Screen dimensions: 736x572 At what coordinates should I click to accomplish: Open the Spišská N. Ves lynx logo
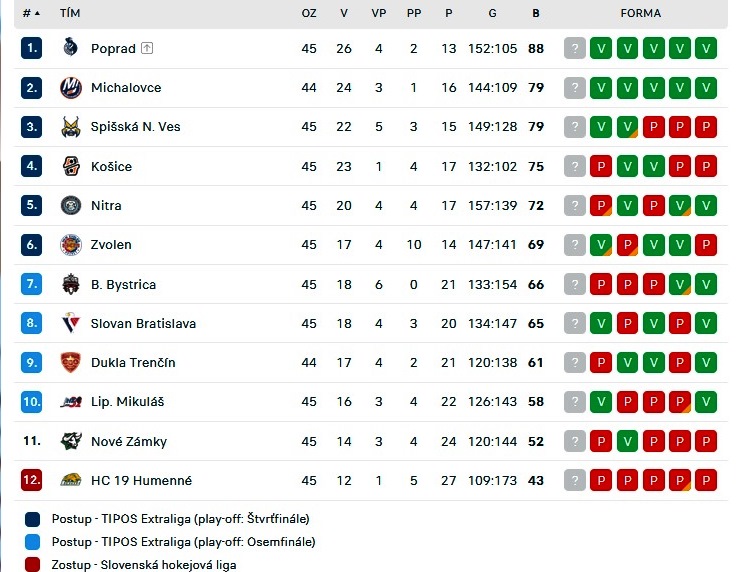tap(70, 127)
